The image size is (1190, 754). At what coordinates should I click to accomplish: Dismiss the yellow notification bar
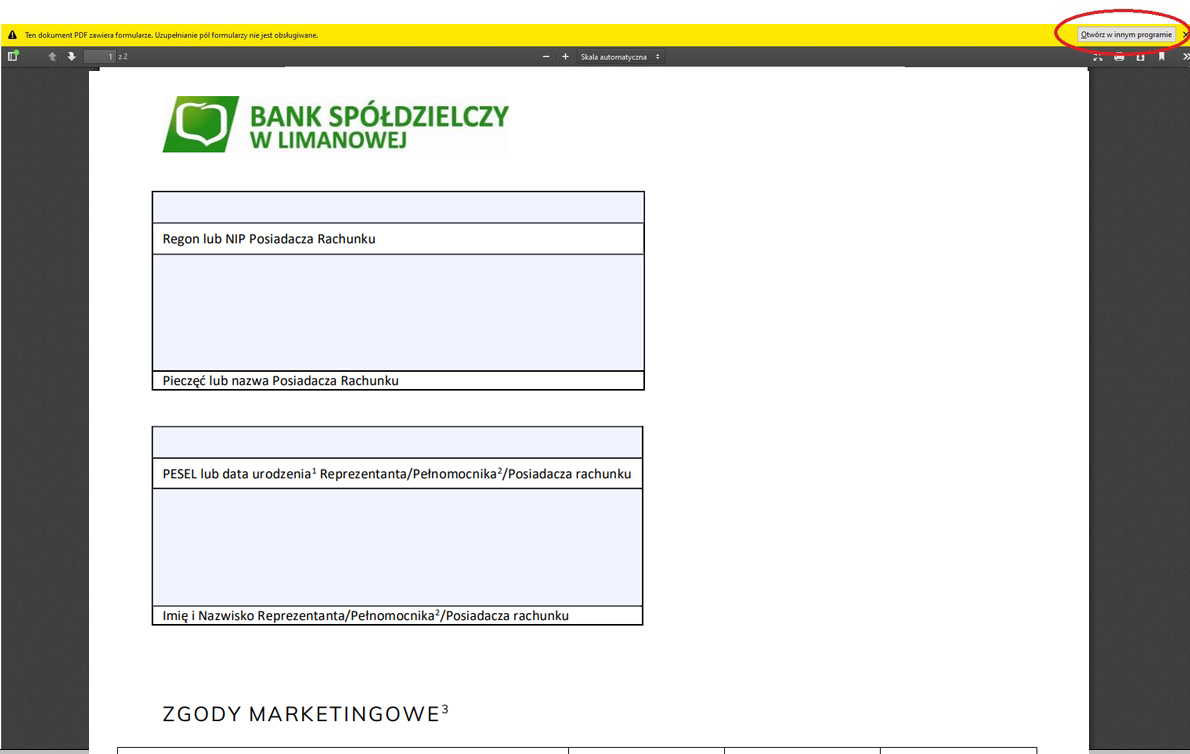(1185, 35)
